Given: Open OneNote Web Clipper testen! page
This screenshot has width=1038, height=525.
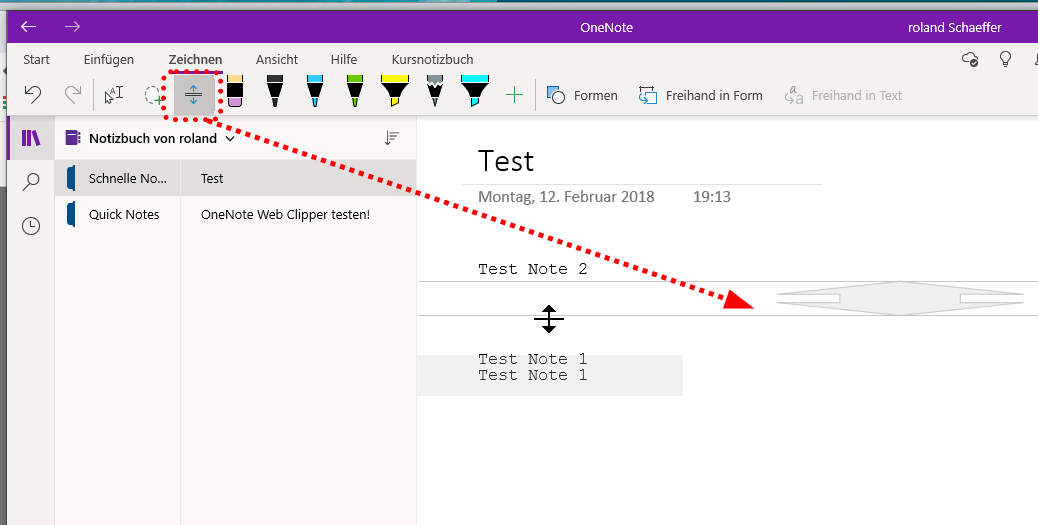Looking at the screenshot, I should pyautogui.click(x=299, y=215).
